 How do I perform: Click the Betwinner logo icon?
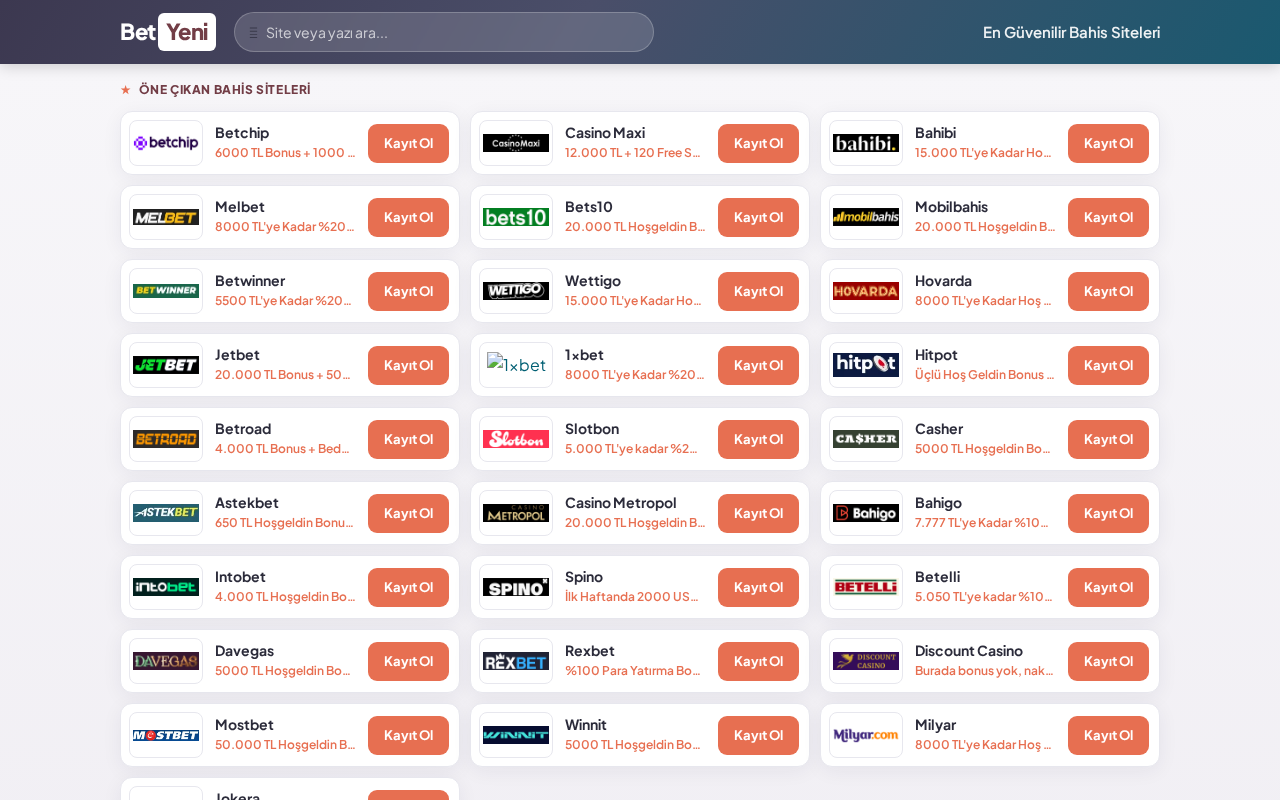[166, 291]
